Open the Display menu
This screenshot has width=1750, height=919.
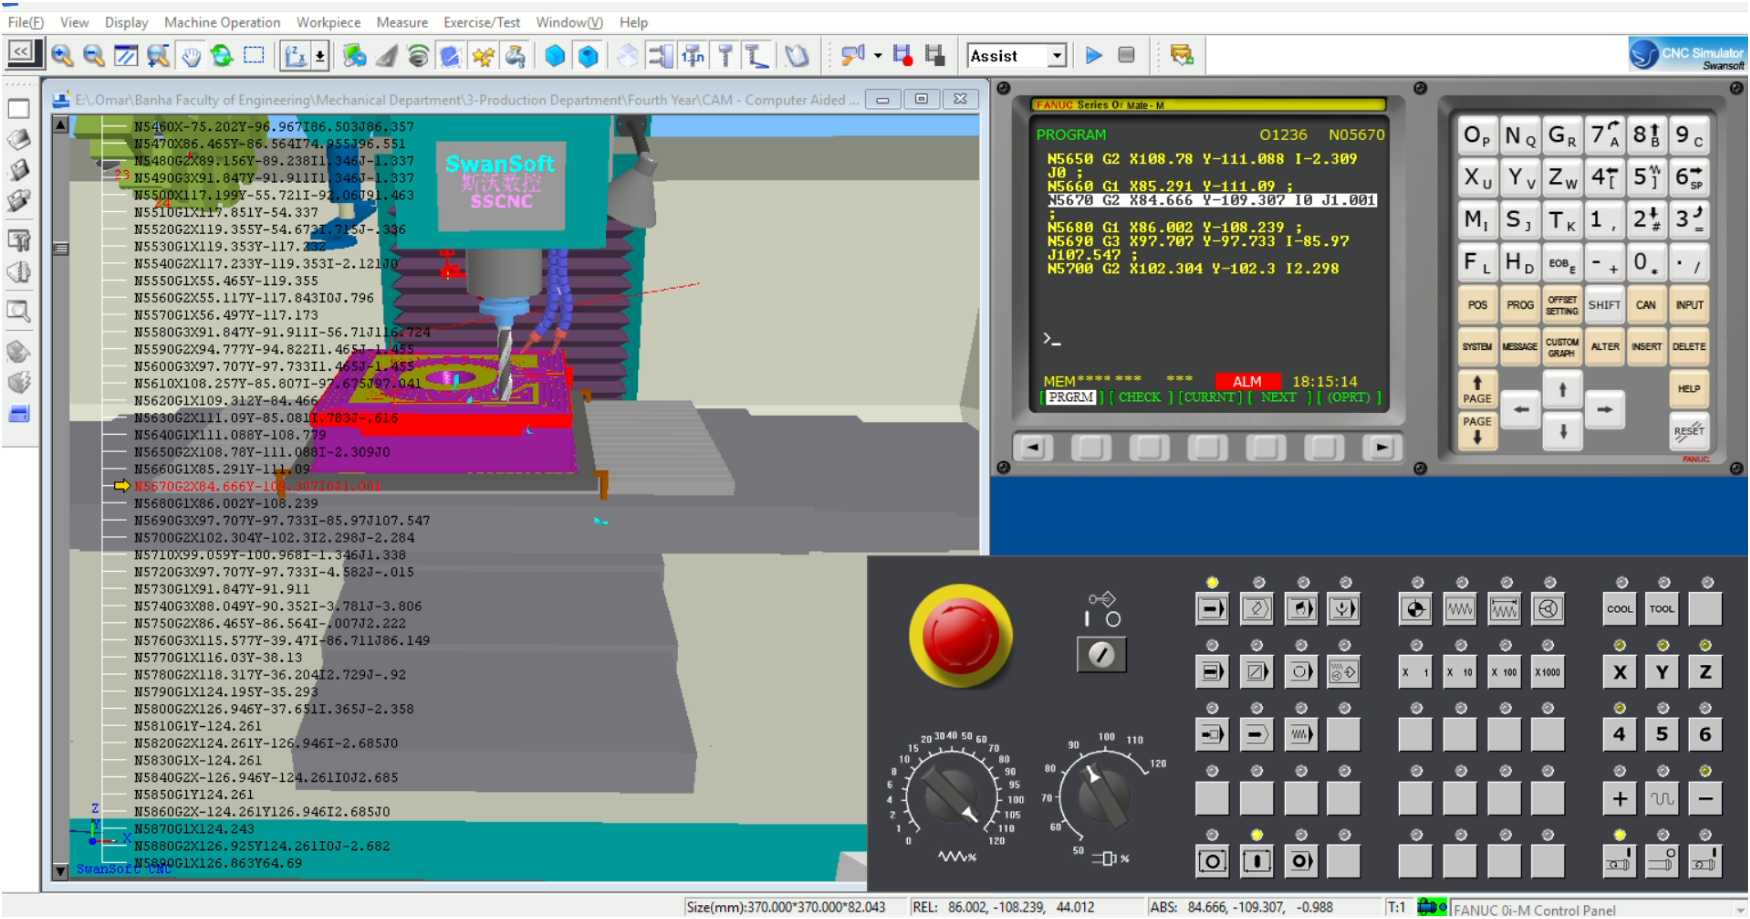pos(126,22)
